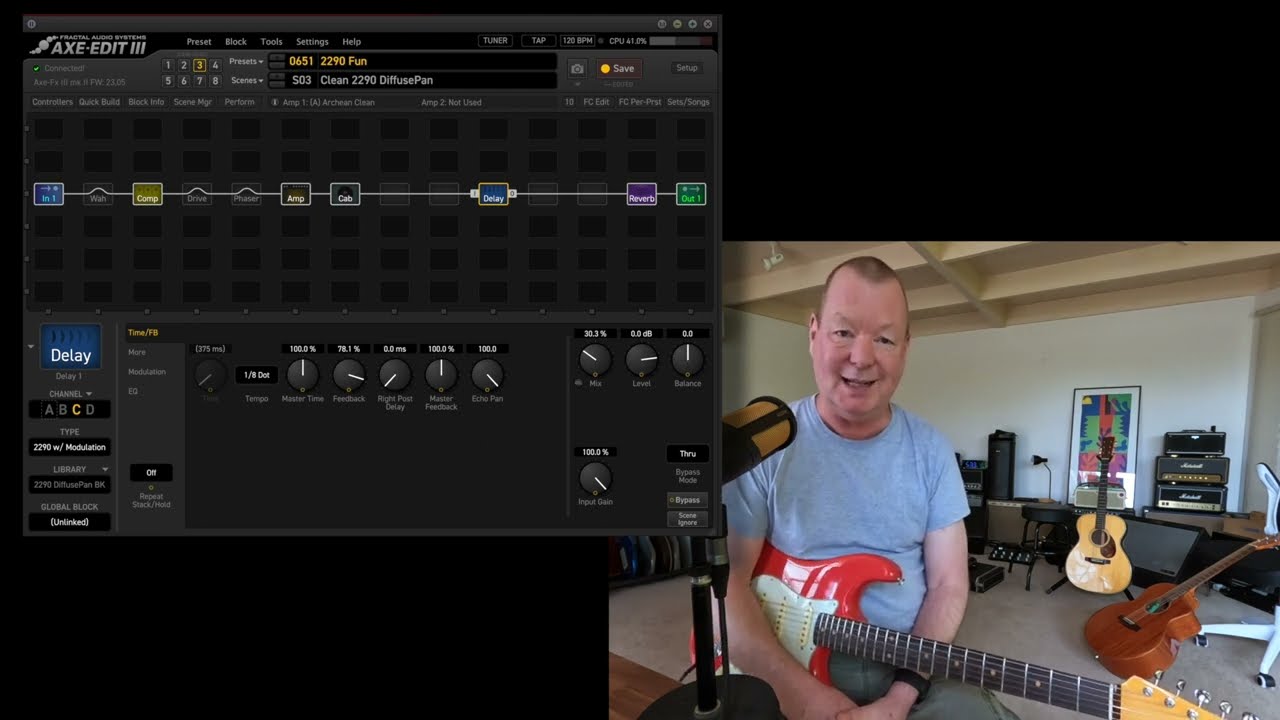This screenshot has width=1280, height=720.
Task: Switch Delay to channel C
Action: 76,409
